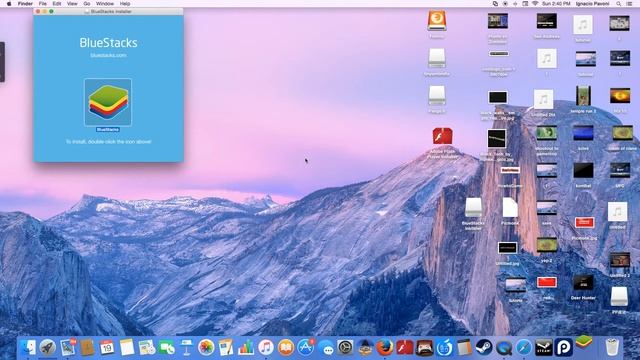This screenshot has width=640, height=360.
Task: Open the Window menu
Action: [105, 4]
